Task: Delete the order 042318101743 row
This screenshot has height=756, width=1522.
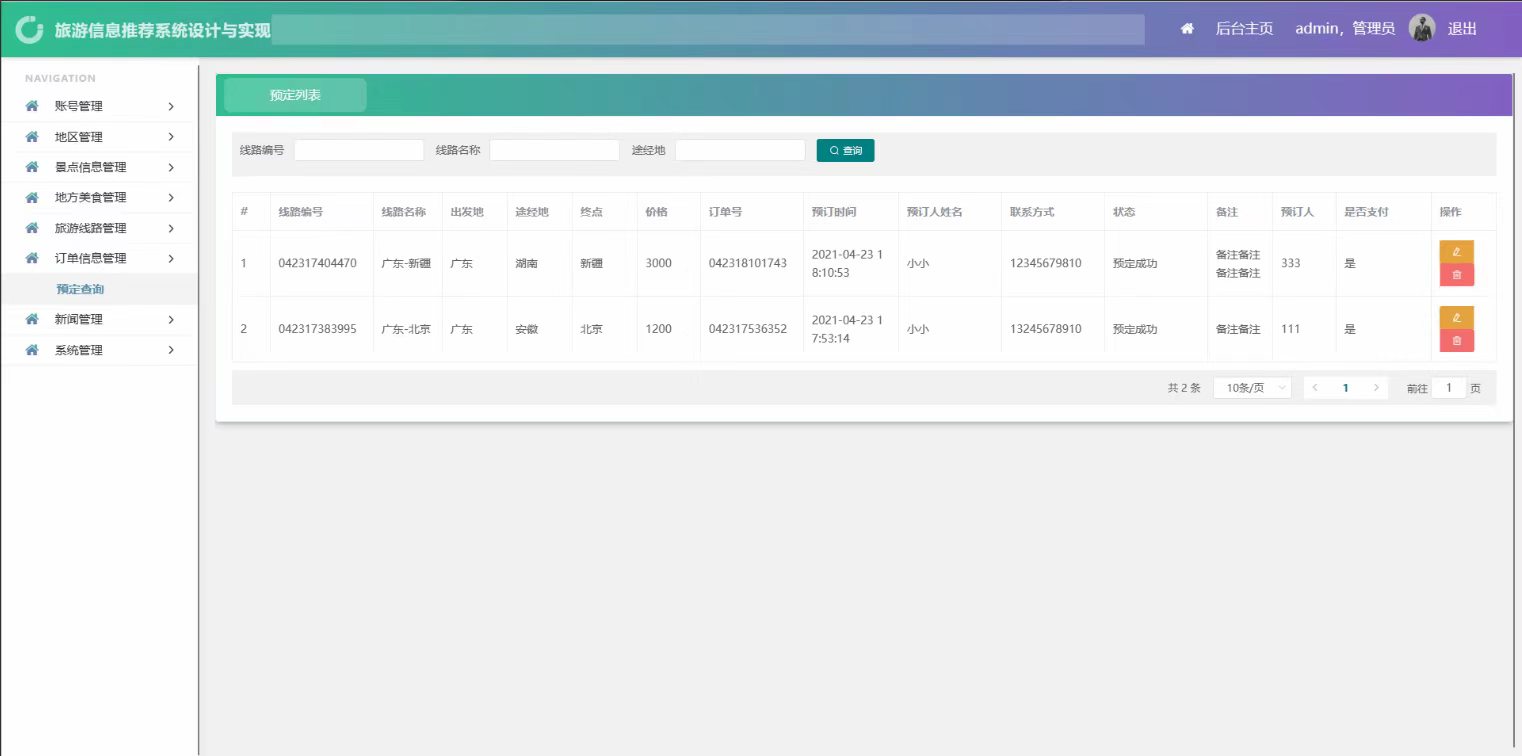Action: pos(1456,275)
